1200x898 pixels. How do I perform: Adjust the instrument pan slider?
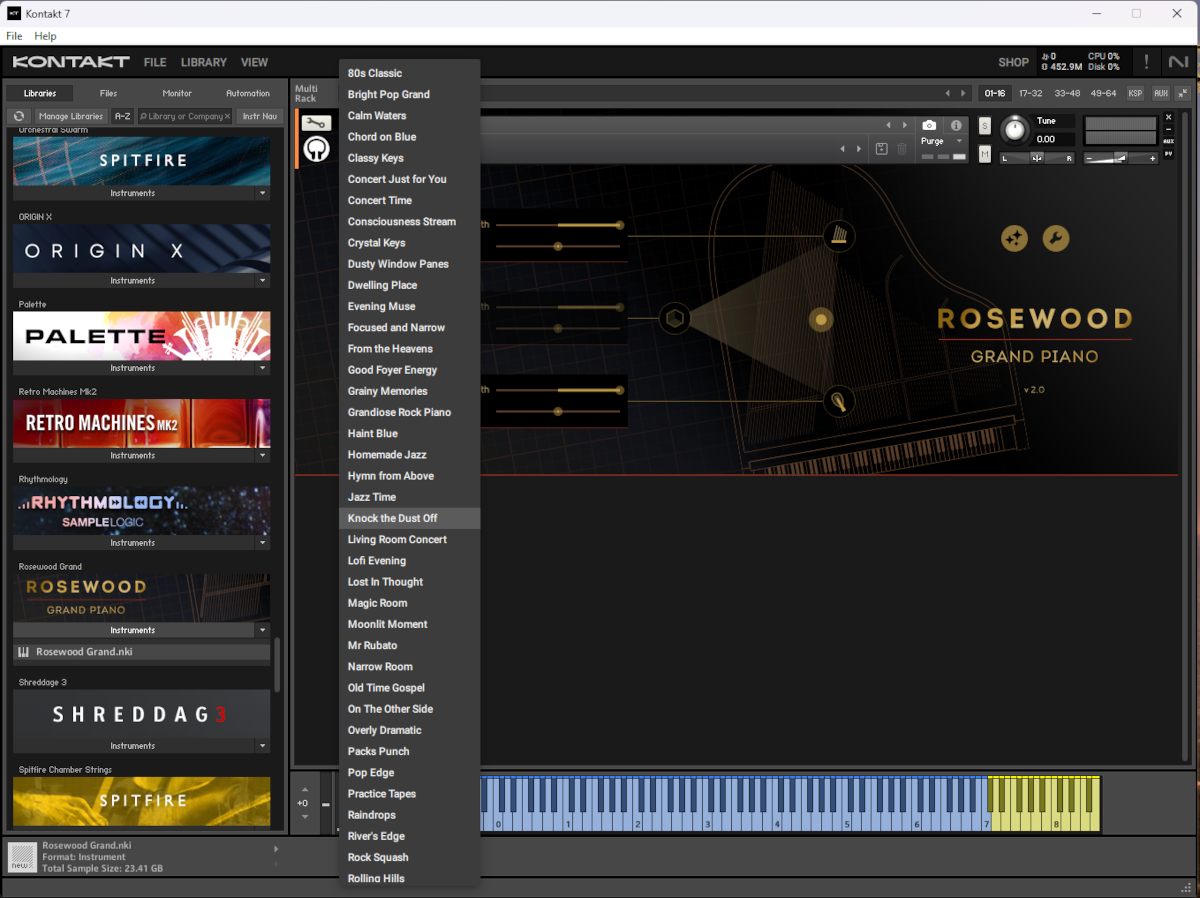pos(1037,158)
